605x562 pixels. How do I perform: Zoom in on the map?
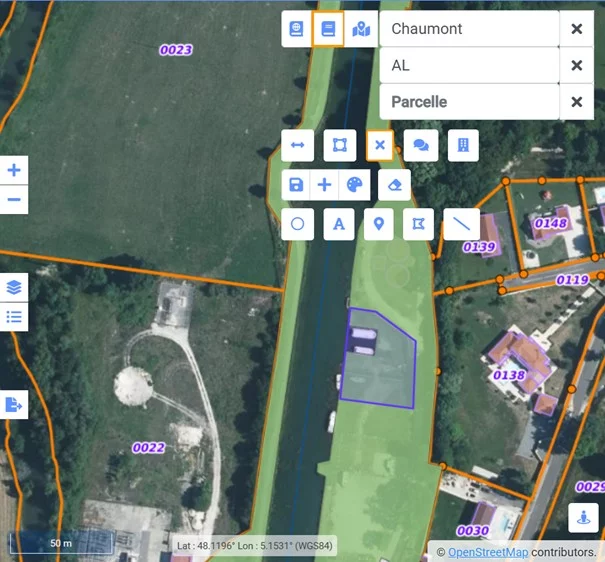14,171
